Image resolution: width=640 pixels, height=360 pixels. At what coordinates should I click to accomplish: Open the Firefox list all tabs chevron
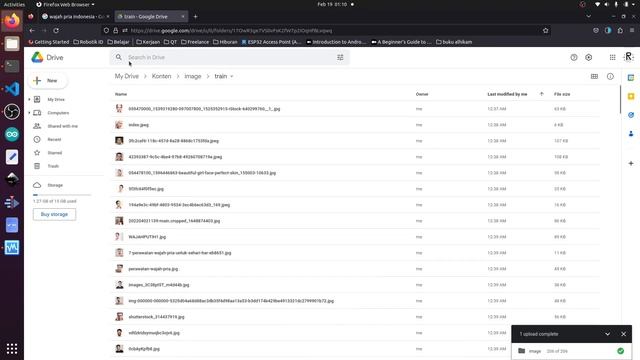click(589, 16)
